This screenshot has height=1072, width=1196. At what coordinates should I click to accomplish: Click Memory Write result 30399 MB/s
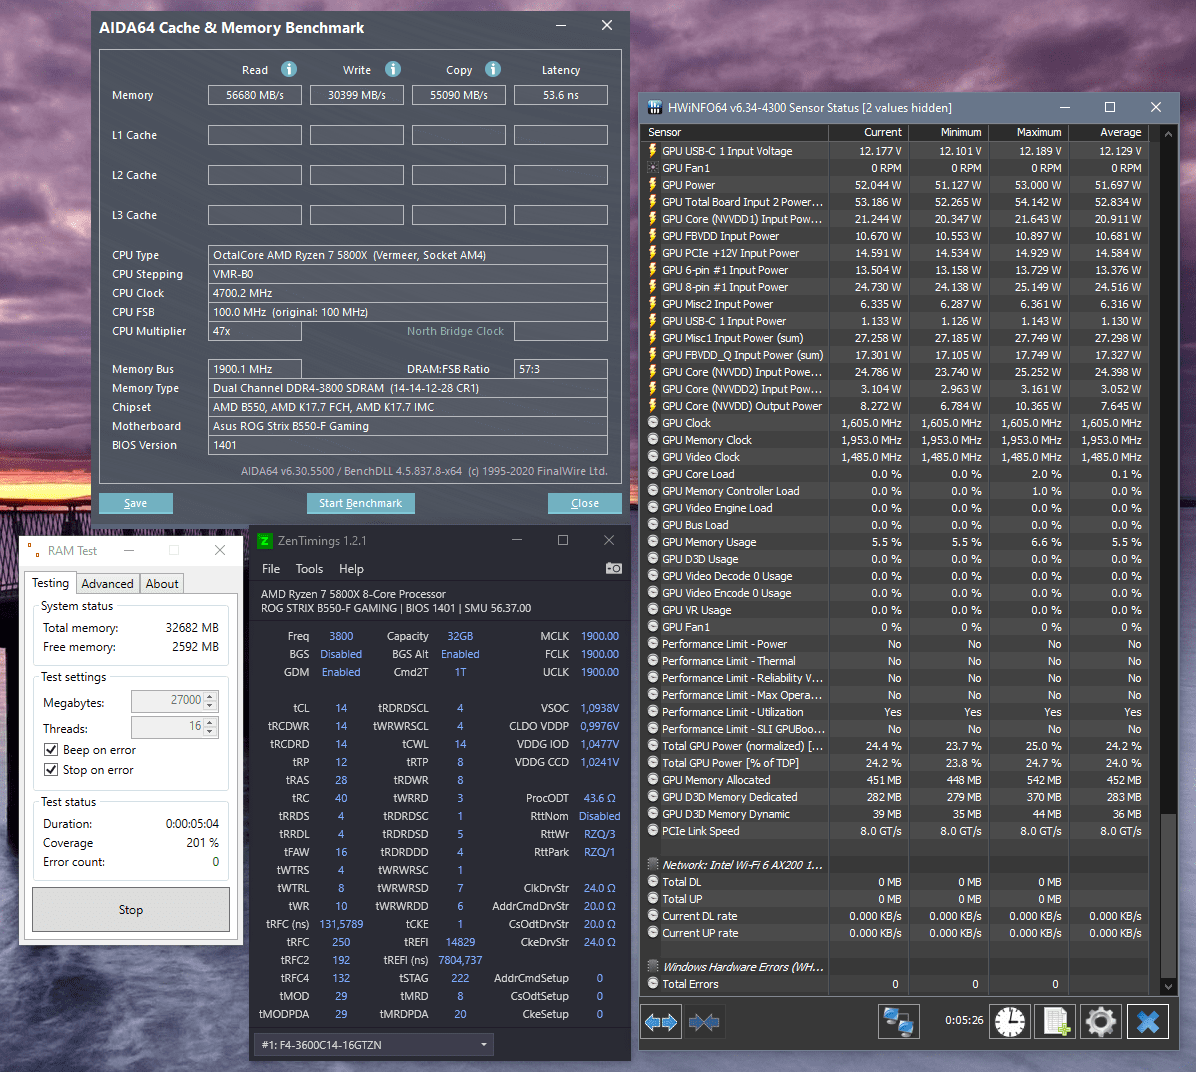[x=357, y=95]
